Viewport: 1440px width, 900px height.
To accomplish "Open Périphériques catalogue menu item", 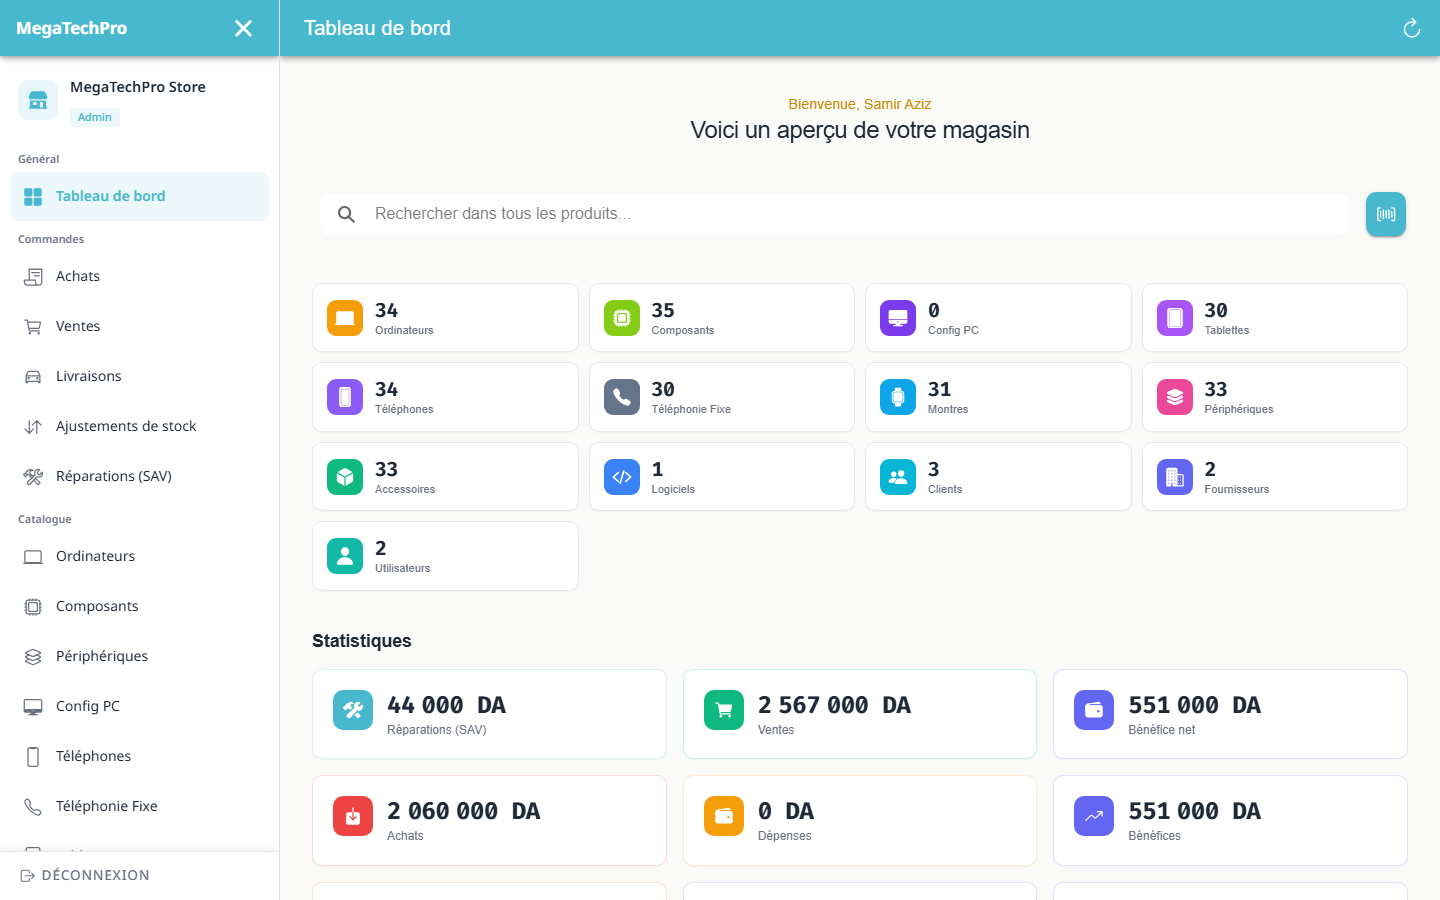I will click(x=139, y=656).
